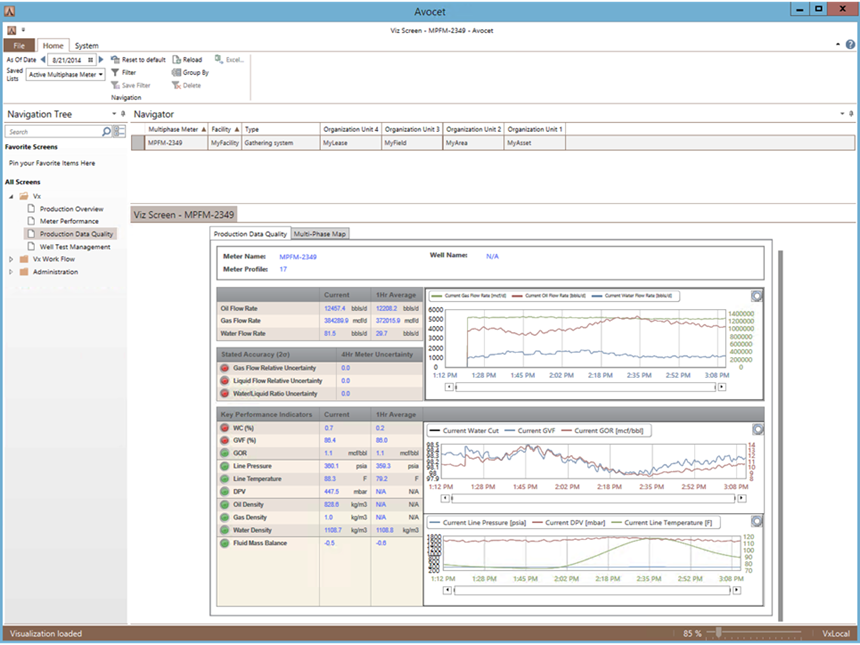The height and width of the screenshot is (645, 860).
Task: Open settings gear on flow rate chart
Action: 757,296
